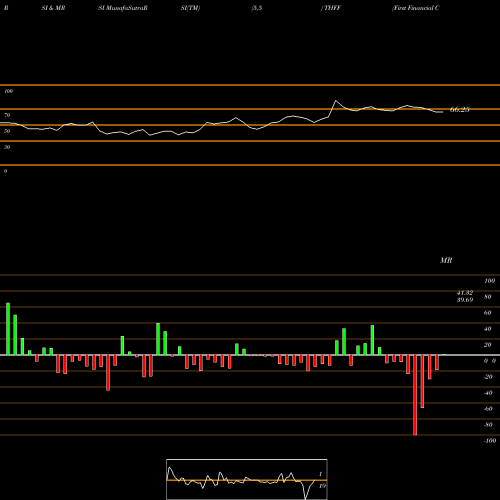This screenshot has width=500, height=500.
Task: Click the 40 label on MR axis
Action: click(488, 329)
